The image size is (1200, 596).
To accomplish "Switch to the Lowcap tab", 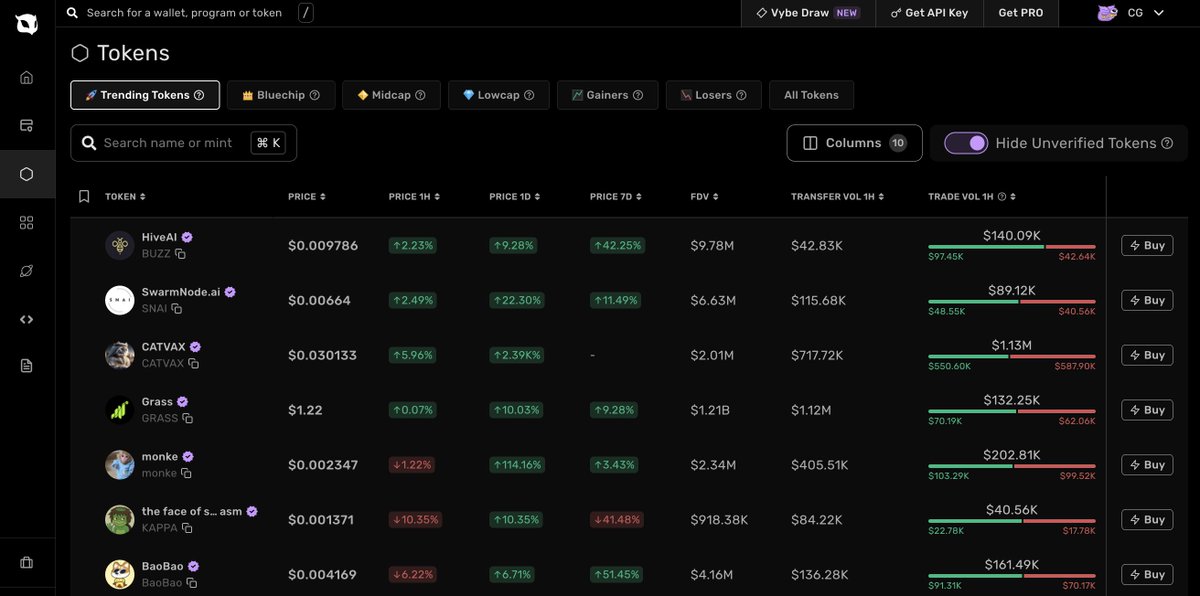I will click(x=498, y=95).
